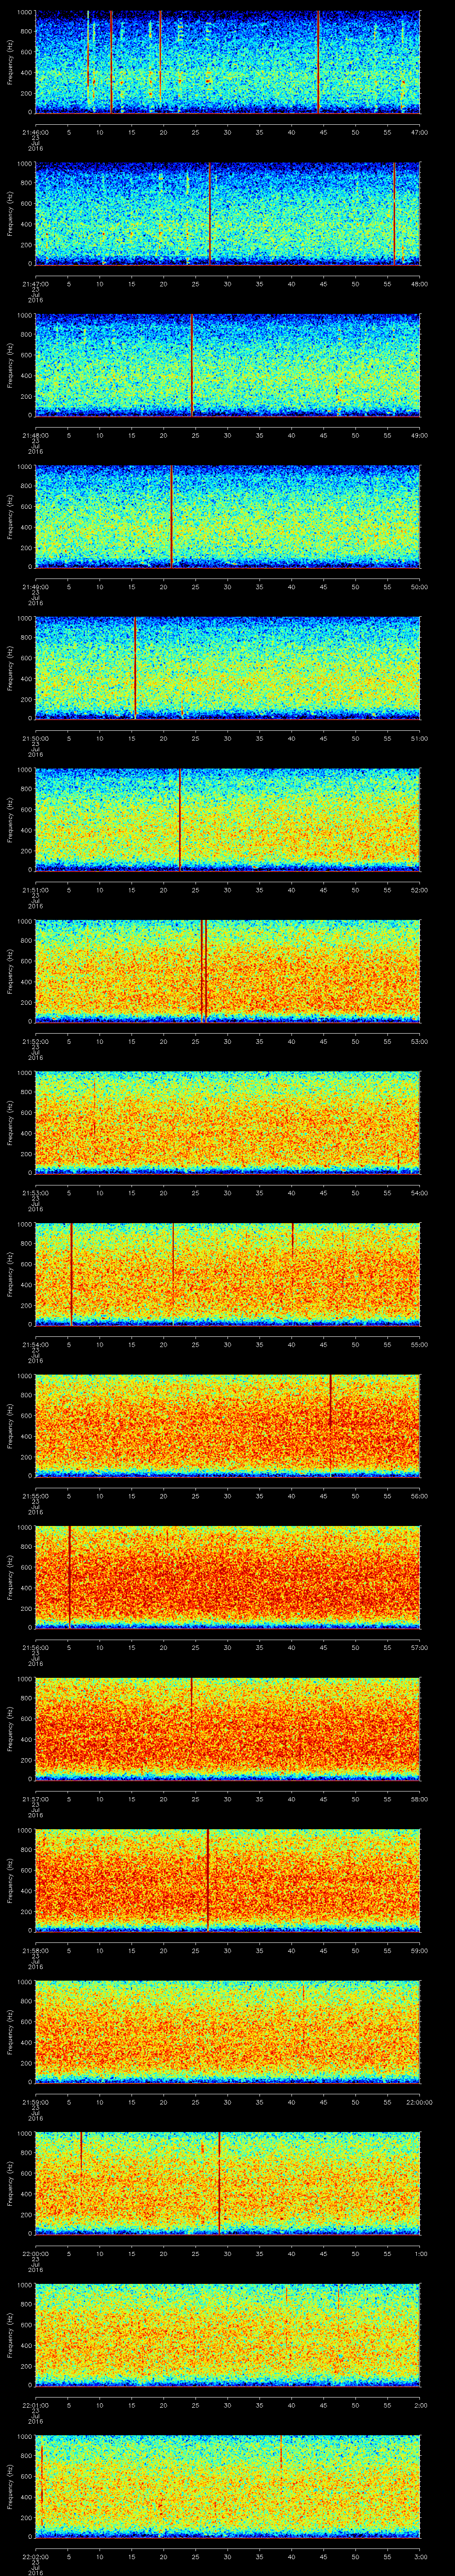
Task: Click the '21:48:00' start time label
Action: coord(35,435)
